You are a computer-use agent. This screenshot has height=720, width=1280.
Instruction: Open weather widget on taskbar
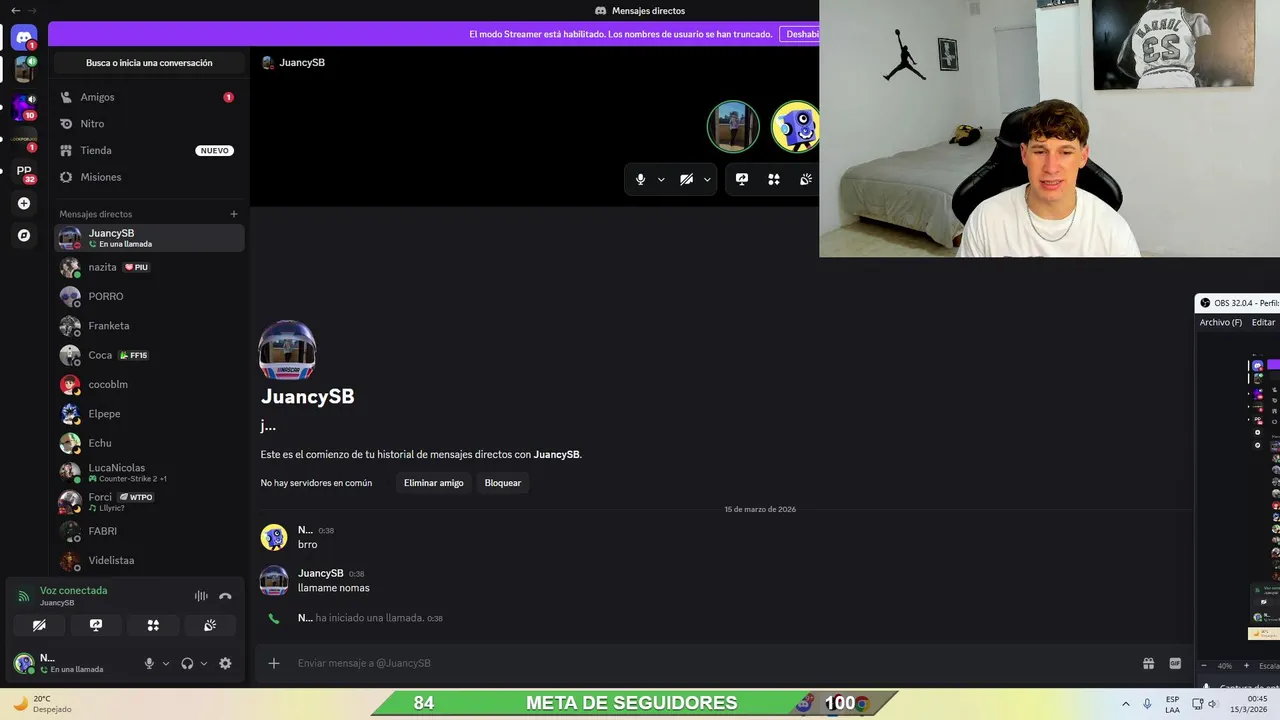pyautogui.click(x=42, y=704)
